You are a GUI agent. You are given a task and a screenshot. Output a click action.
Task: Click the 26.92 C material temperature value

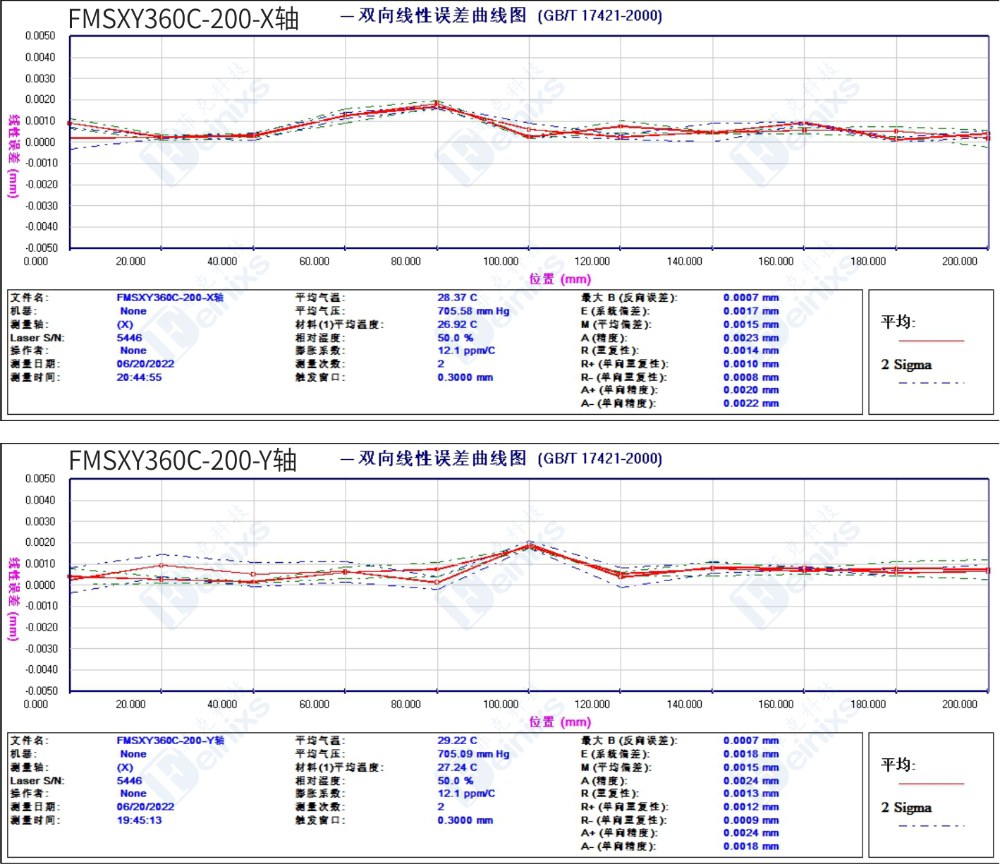pyautogui.click(x=457, y=324)
